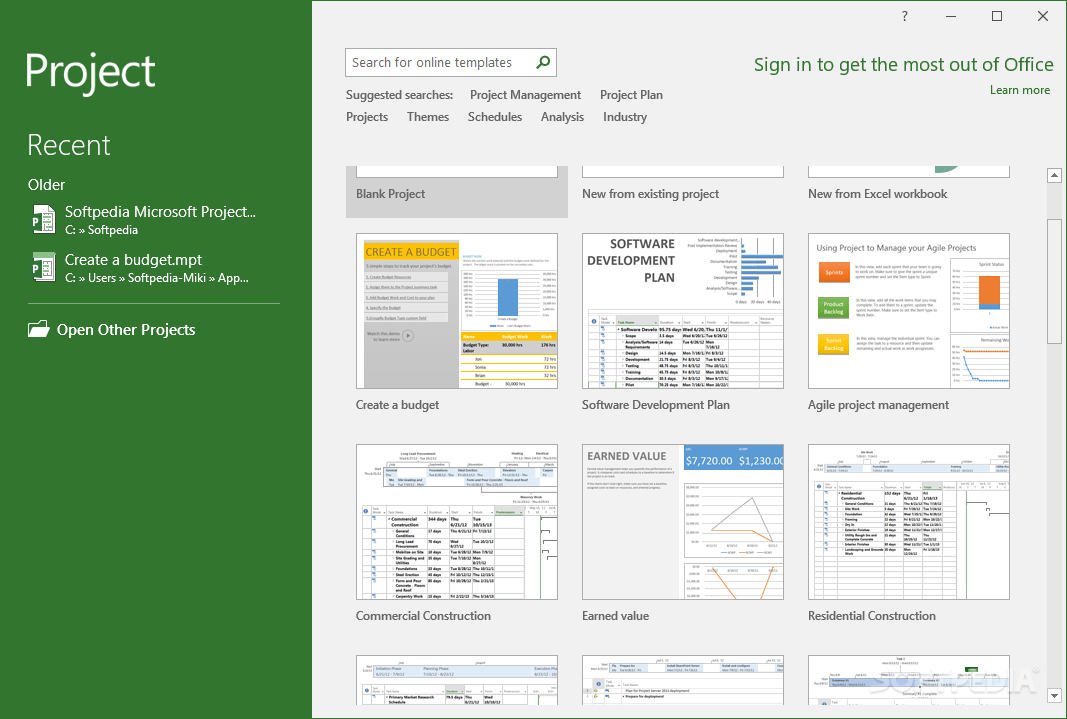Open the Learn more link
The image size is (1067, 719).
[x=1019, y=89]
